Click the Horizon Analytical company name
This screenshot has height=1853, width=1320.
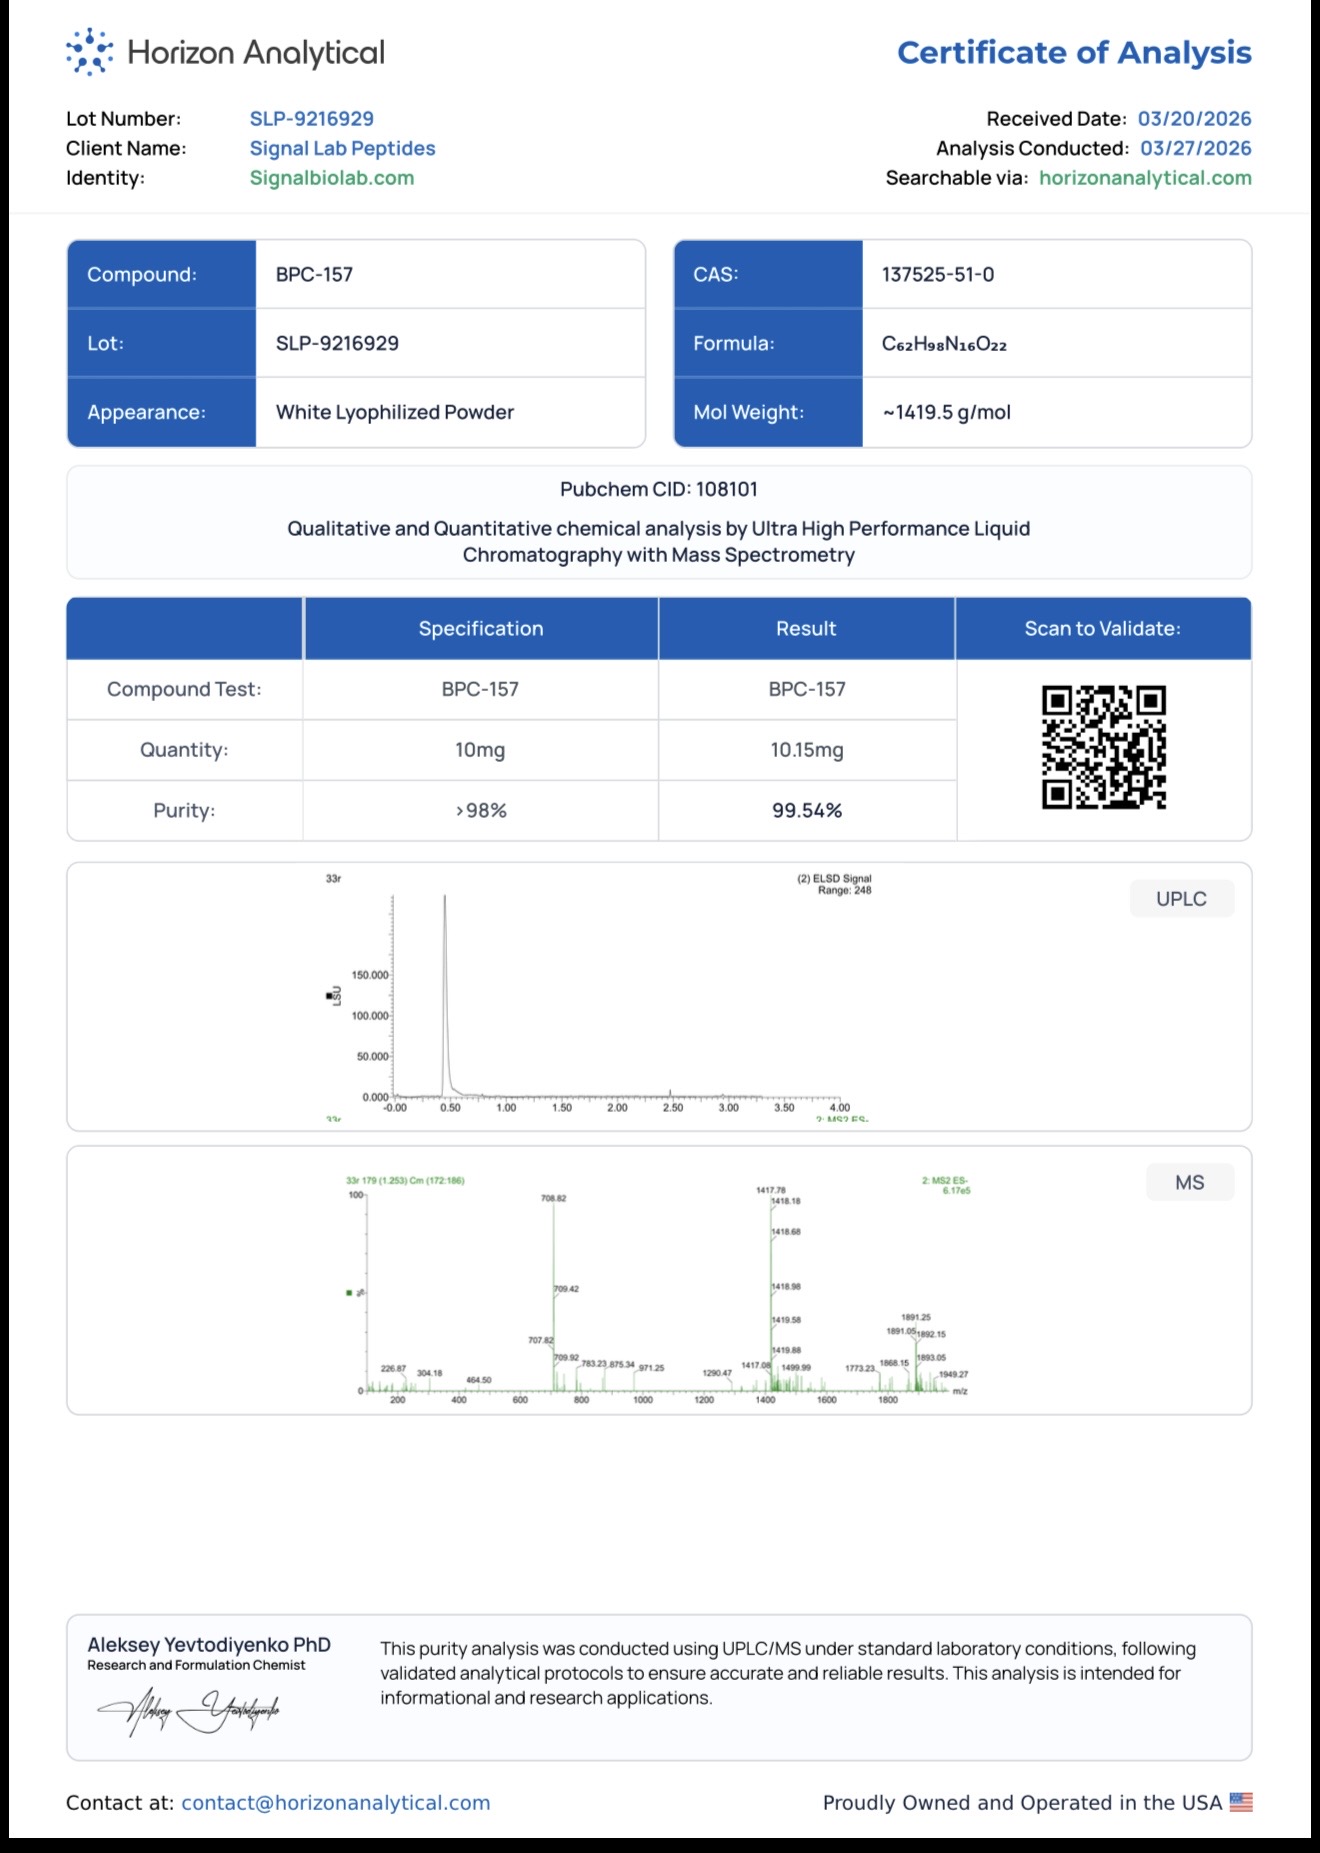(256, 53)
